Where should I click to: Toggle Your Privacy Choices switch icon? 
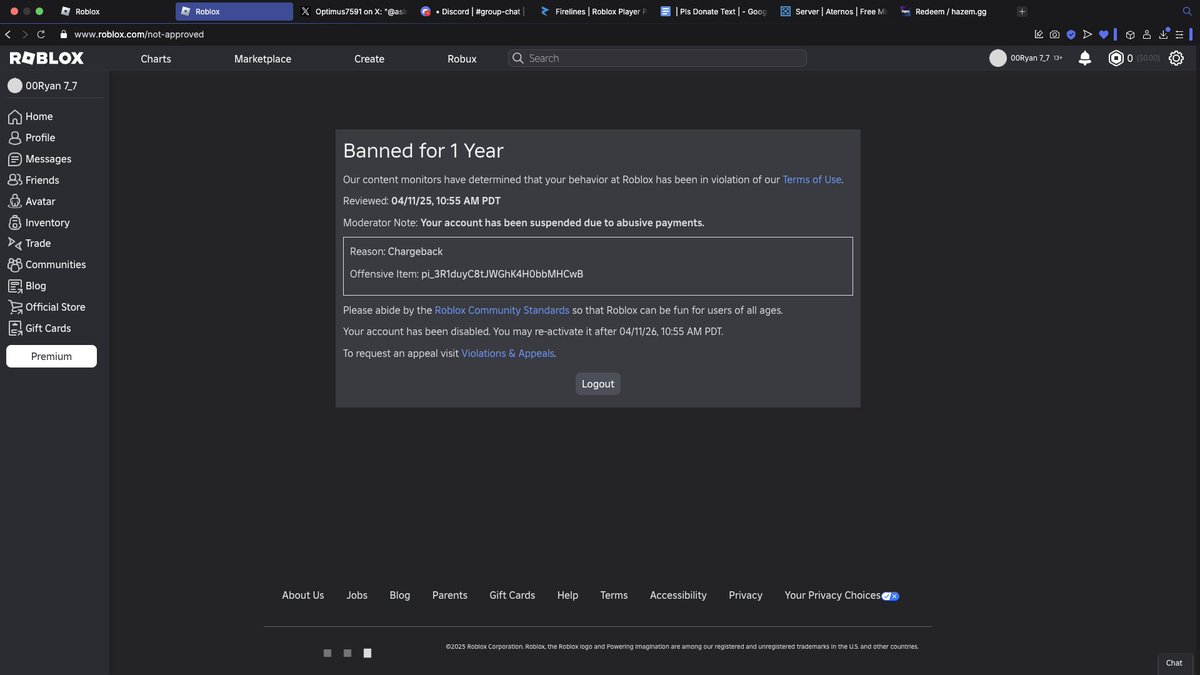point(890,596)
